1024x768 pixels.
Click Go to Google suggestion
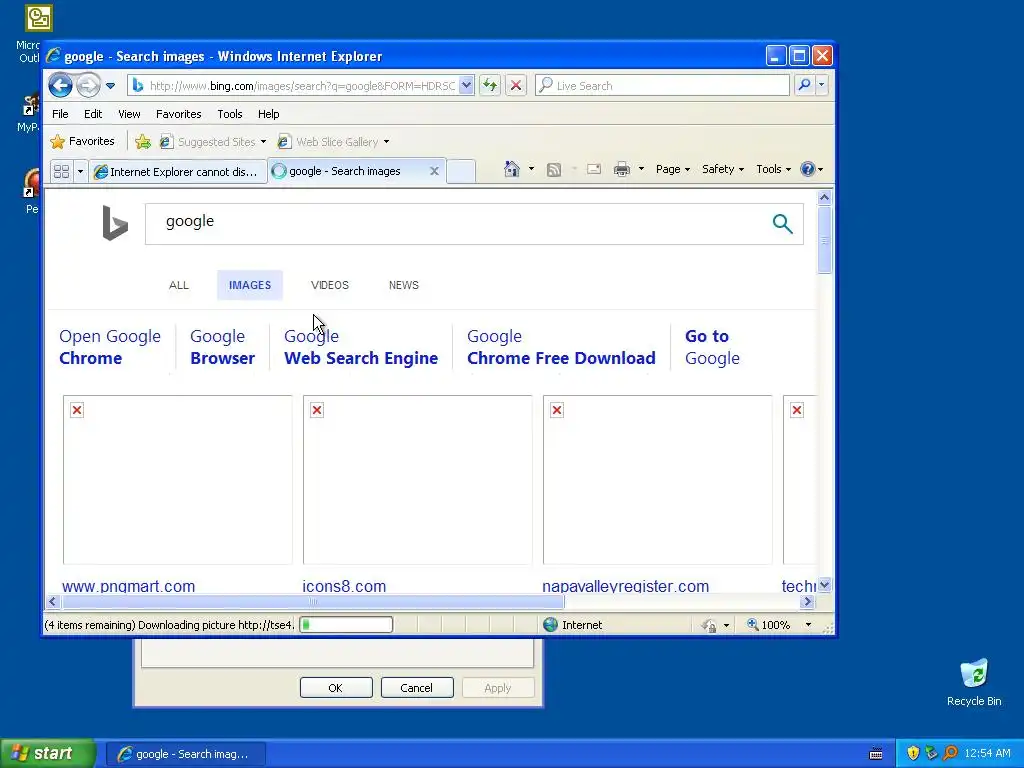point(712,347)
